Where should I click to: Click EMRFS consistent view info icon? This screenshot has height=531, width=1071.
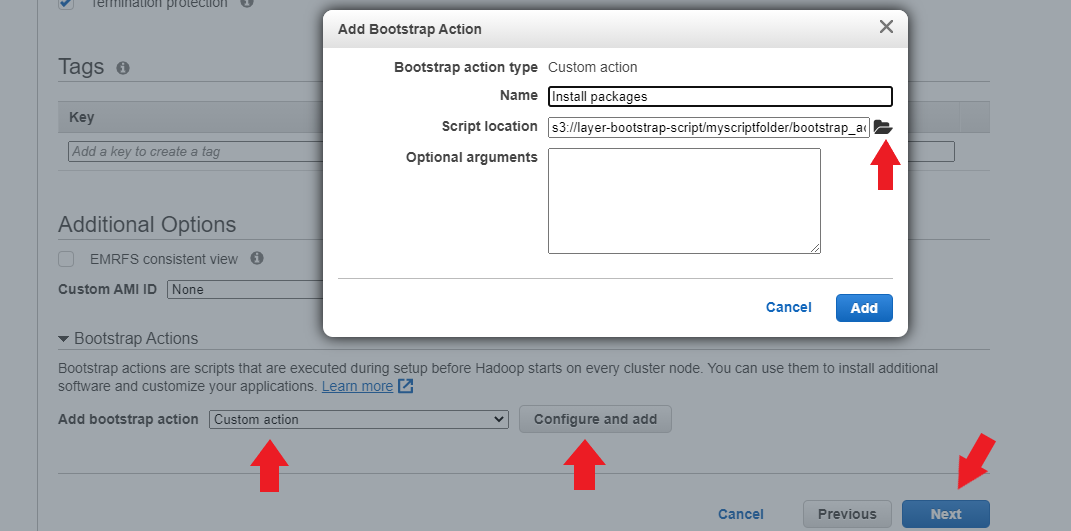pos(257,258)
